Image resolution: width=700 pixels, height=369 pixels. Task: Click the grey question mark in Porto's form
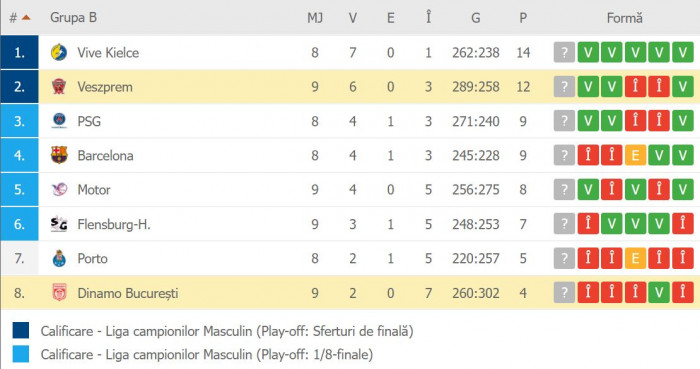pyautogui.click(x=564, y=258)
